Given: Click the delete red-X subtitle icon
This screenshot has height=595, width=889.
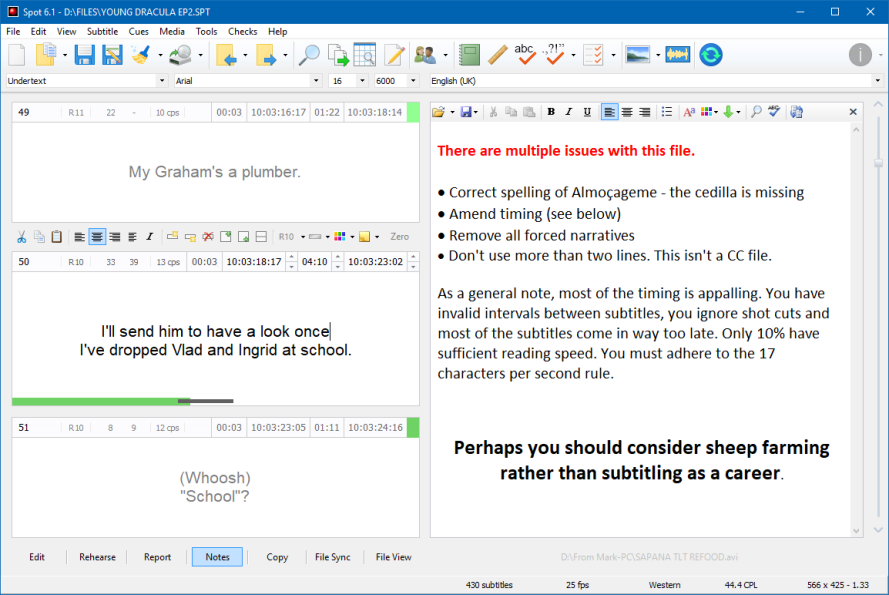Looking at the screenshot, I should (x=208, y=237).
